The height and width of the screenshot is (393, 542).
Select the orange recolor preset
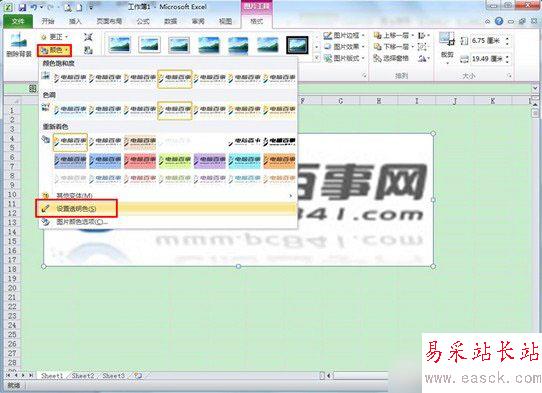(279, 161)
